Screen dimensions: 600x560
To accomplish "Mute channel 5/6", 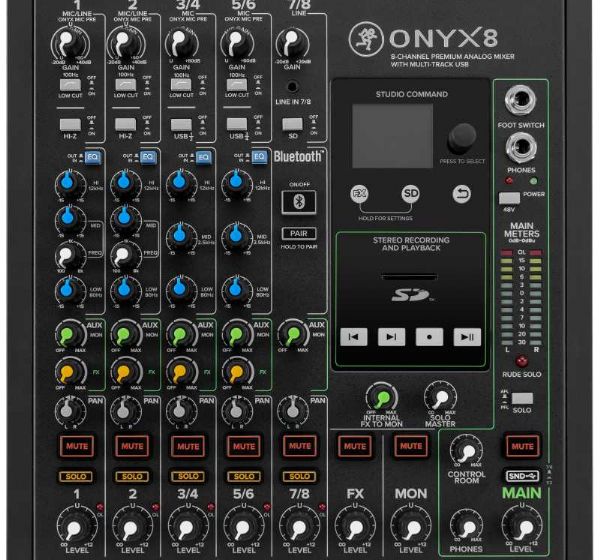I will (244, 446).
